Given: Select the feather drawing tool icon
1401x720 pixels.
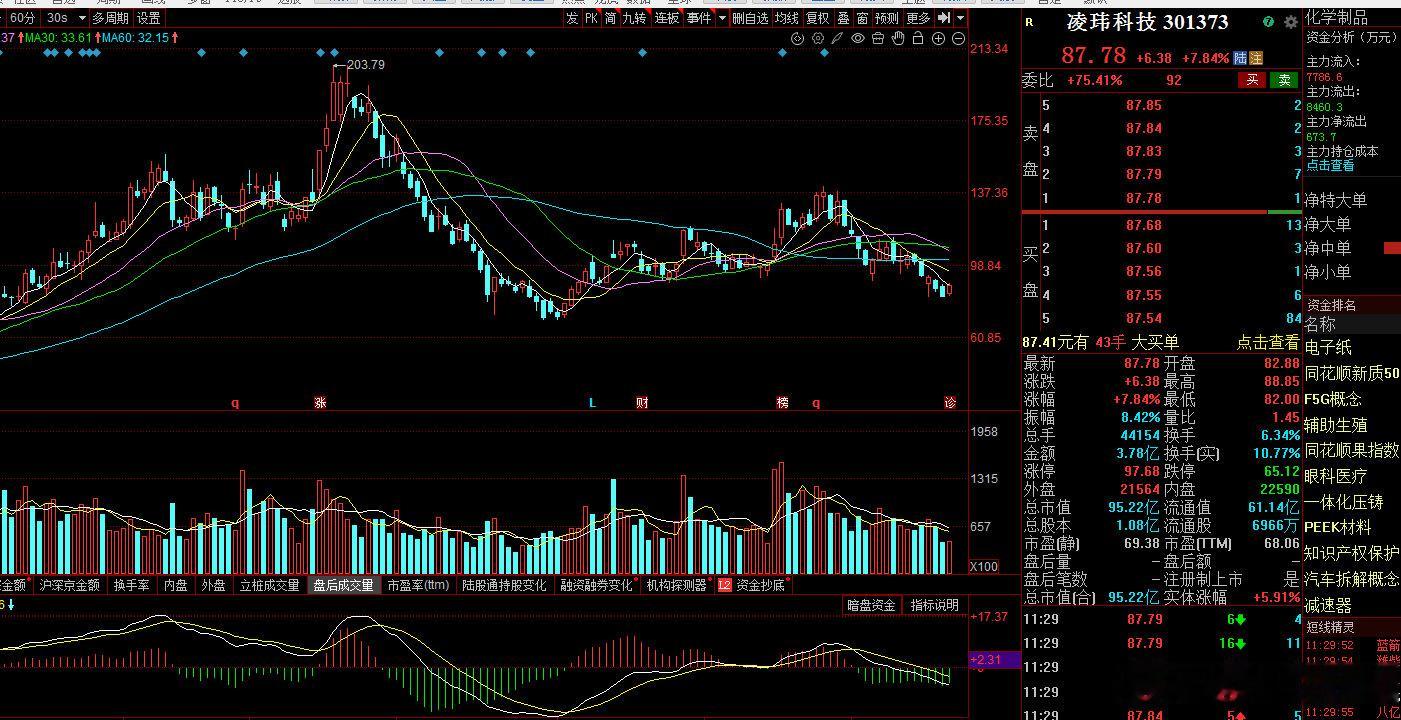Looking at the screenshot, I should coord(837,38).
